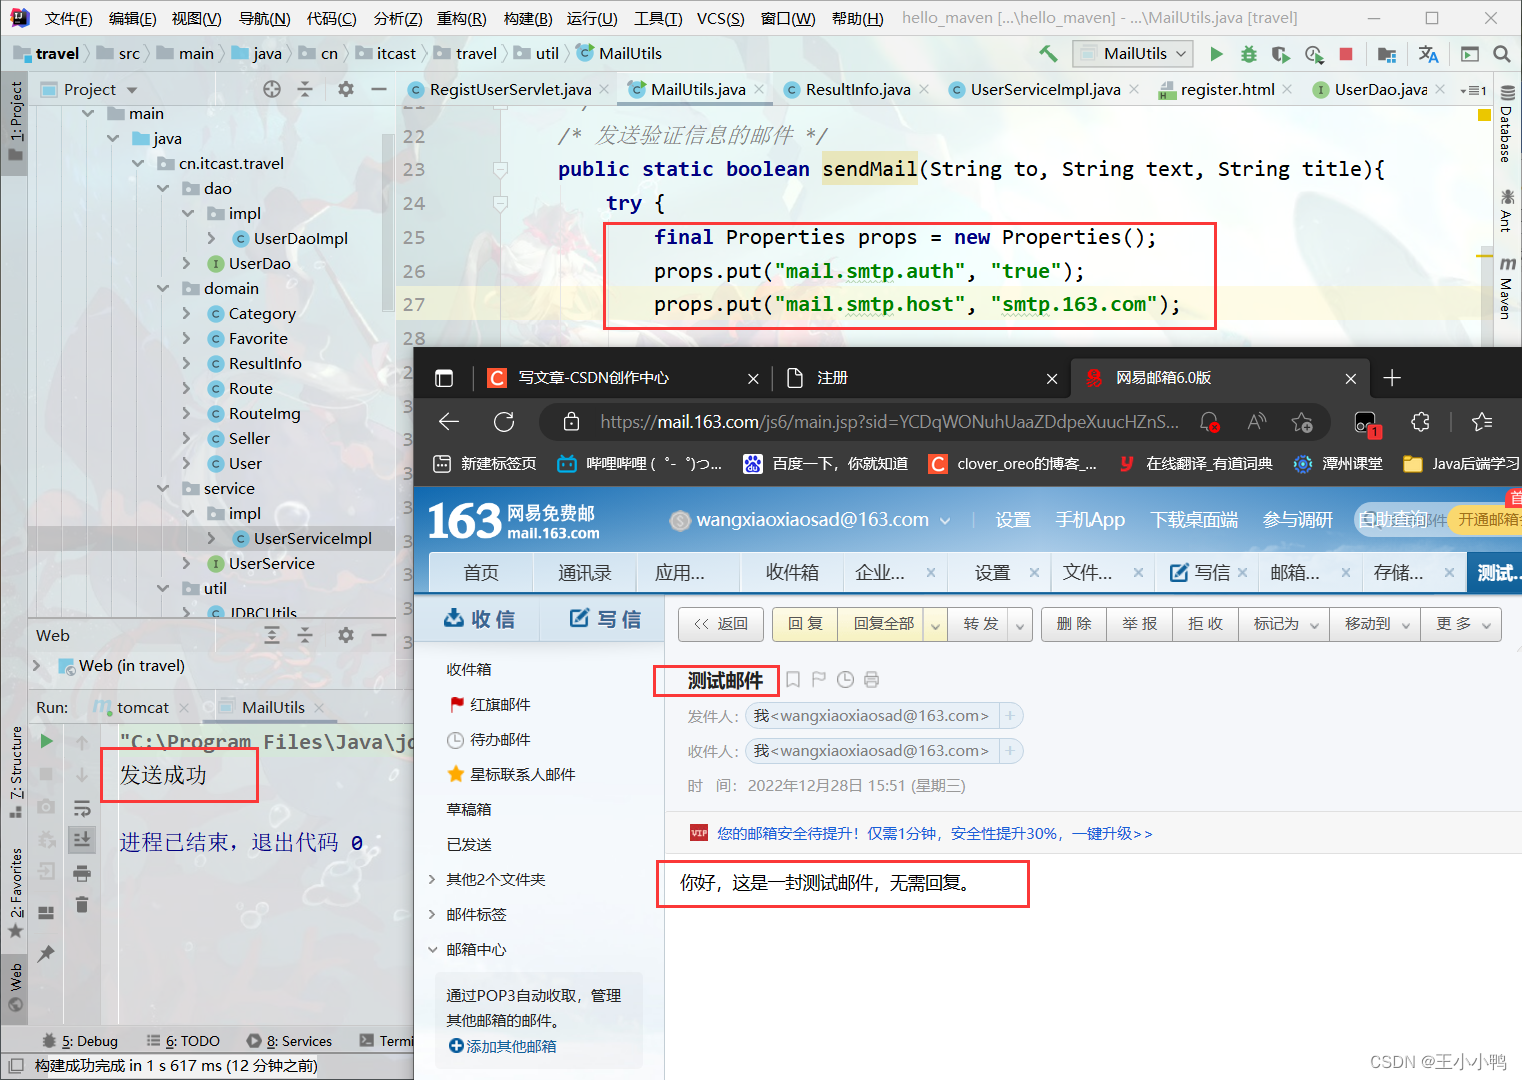Build project with hammer icon
1522x1080 pixels.
click(1048, 54)
